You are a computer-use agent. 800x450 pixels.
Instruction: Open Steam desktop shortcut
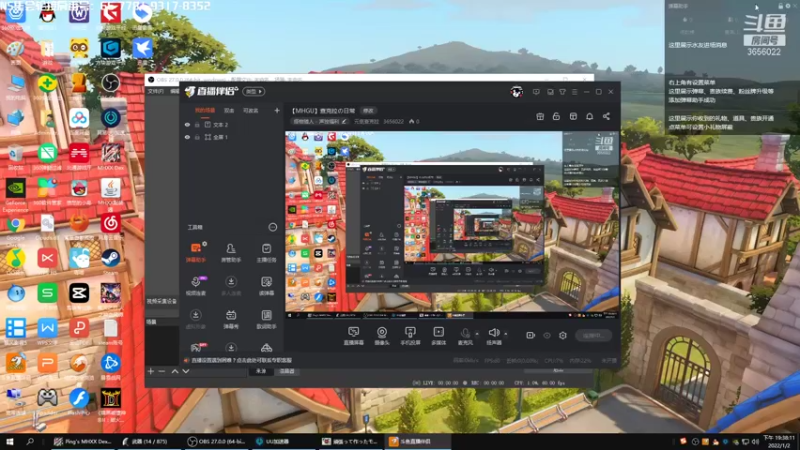110,260
